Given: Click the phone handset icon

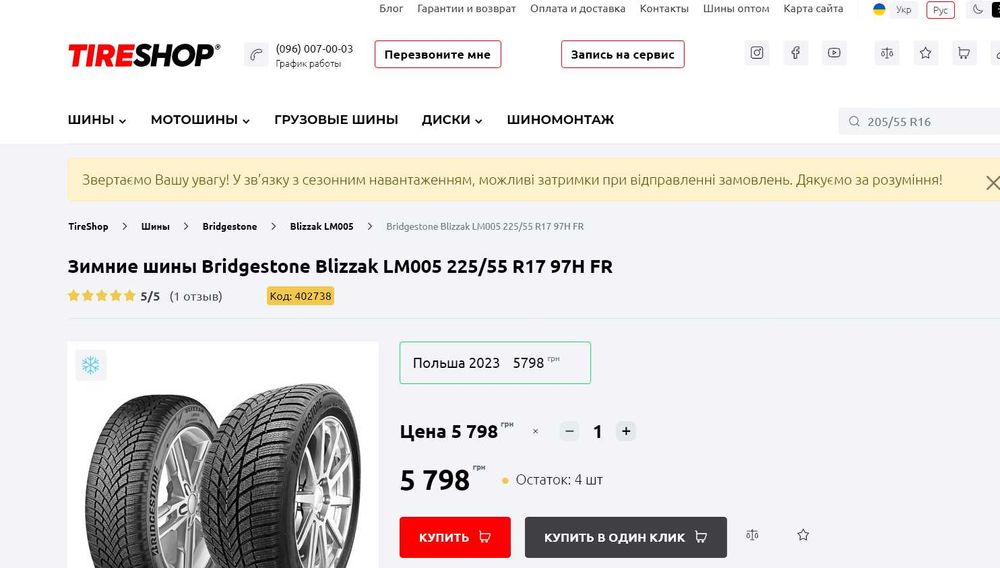Looking at the screenshot, I should (x=256, y=55).
